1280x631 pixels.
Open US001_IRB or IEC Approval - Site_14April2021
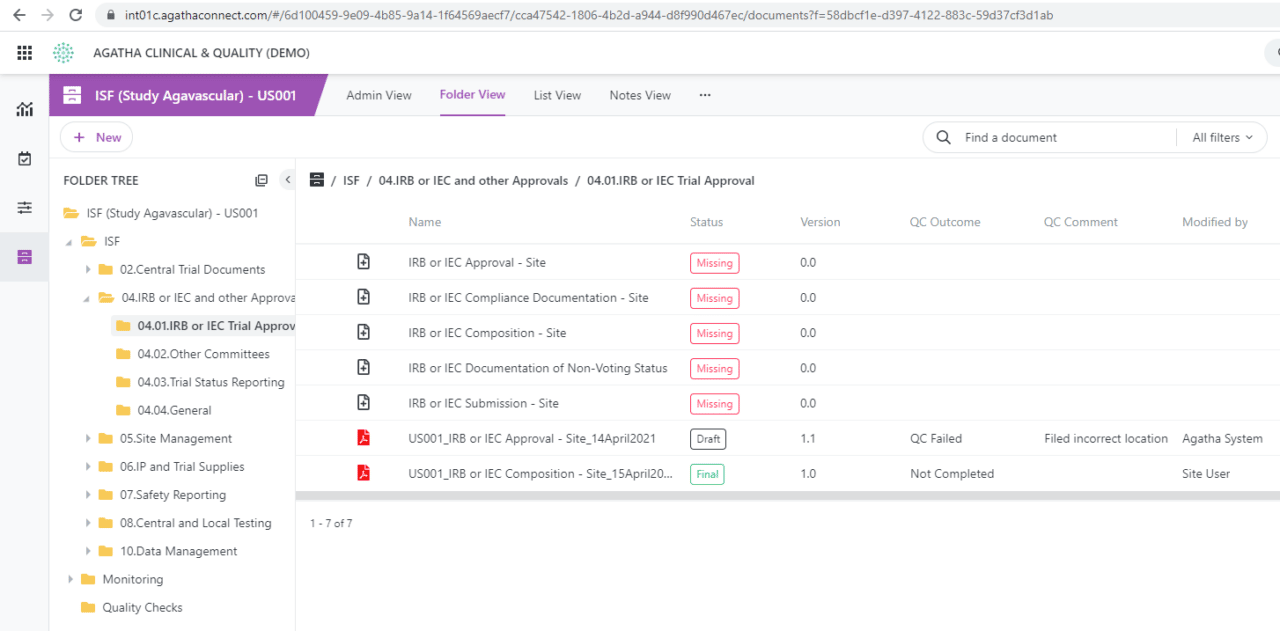click(x=532, y=438)
